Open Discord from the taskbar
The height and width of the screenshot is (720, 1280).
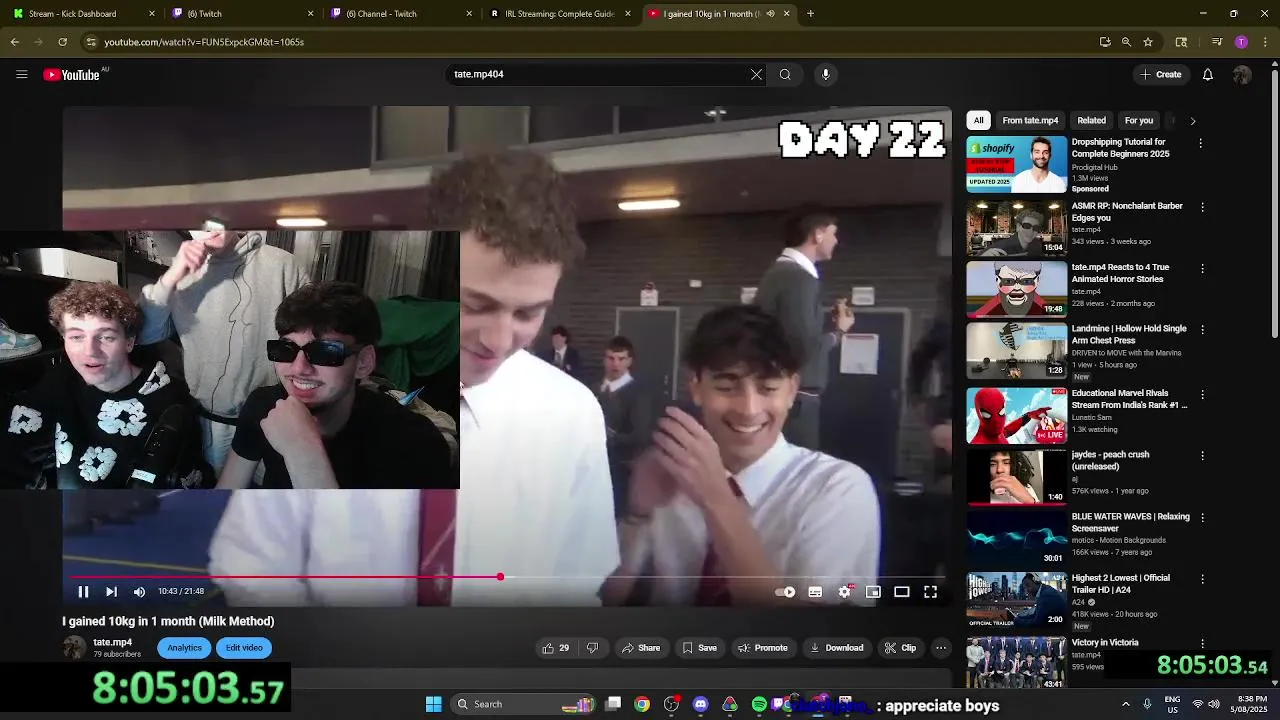(700, 705)
